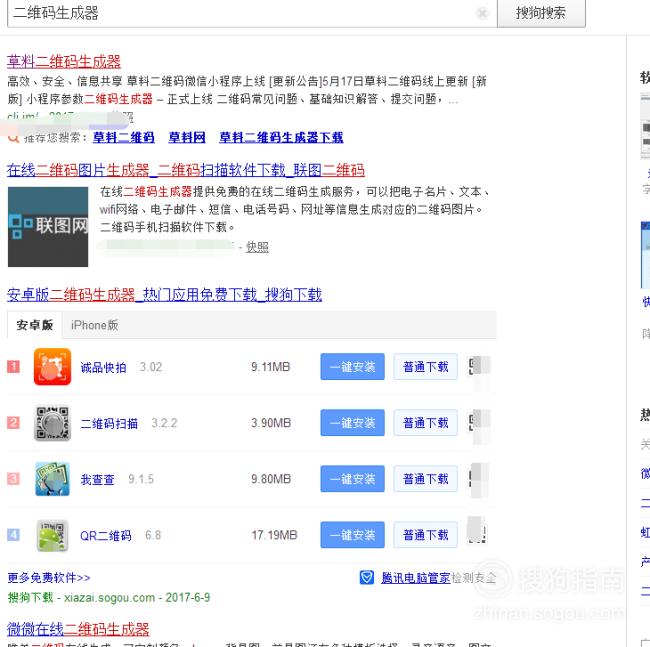The image size is (650, 647).
Task: Click the 联图网 thumbnail image
Action: pyautogui.click(x=48, y=227)
